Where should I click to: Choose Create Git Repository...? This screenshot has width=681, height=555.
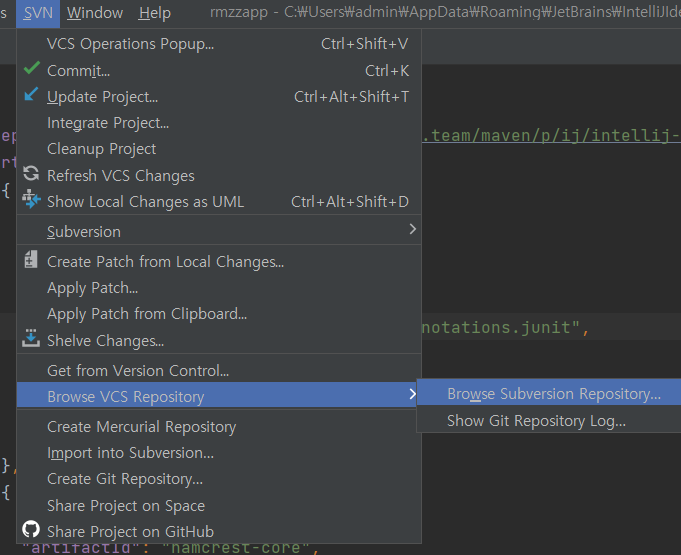[219, 479]
